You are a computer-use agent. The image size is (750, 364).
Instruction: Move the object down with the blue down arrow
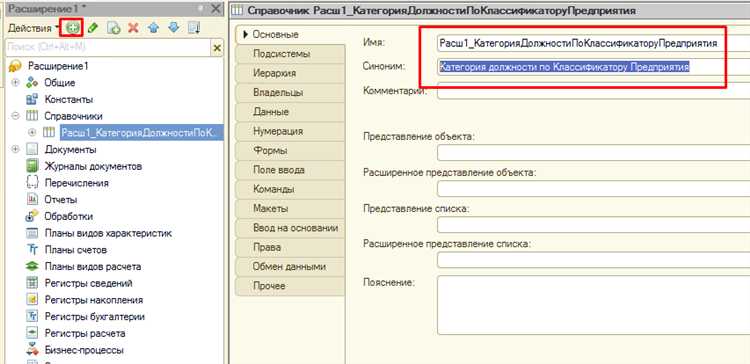coord(174,28)
